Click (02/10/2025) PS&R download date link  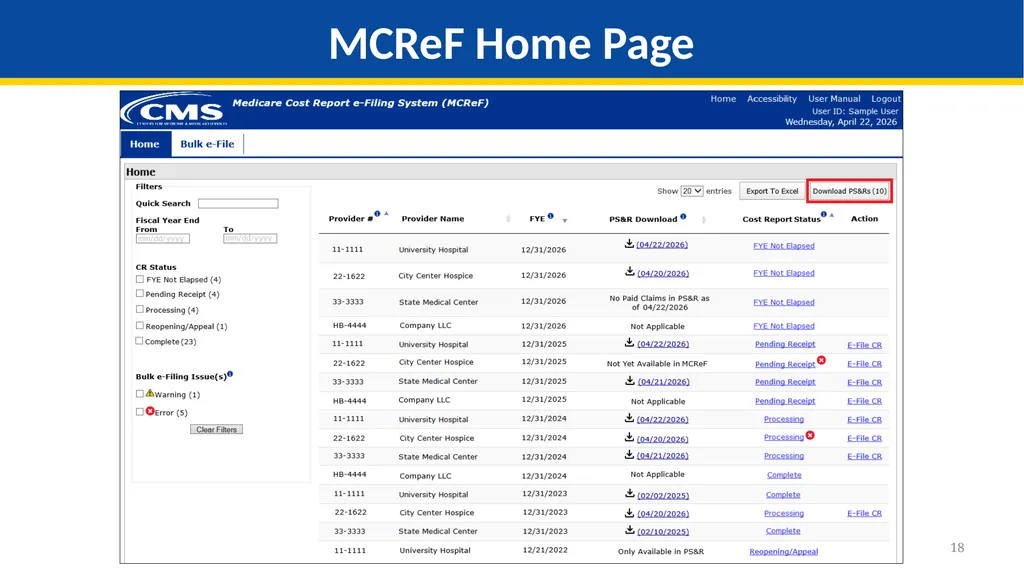(x=663, y=532)
